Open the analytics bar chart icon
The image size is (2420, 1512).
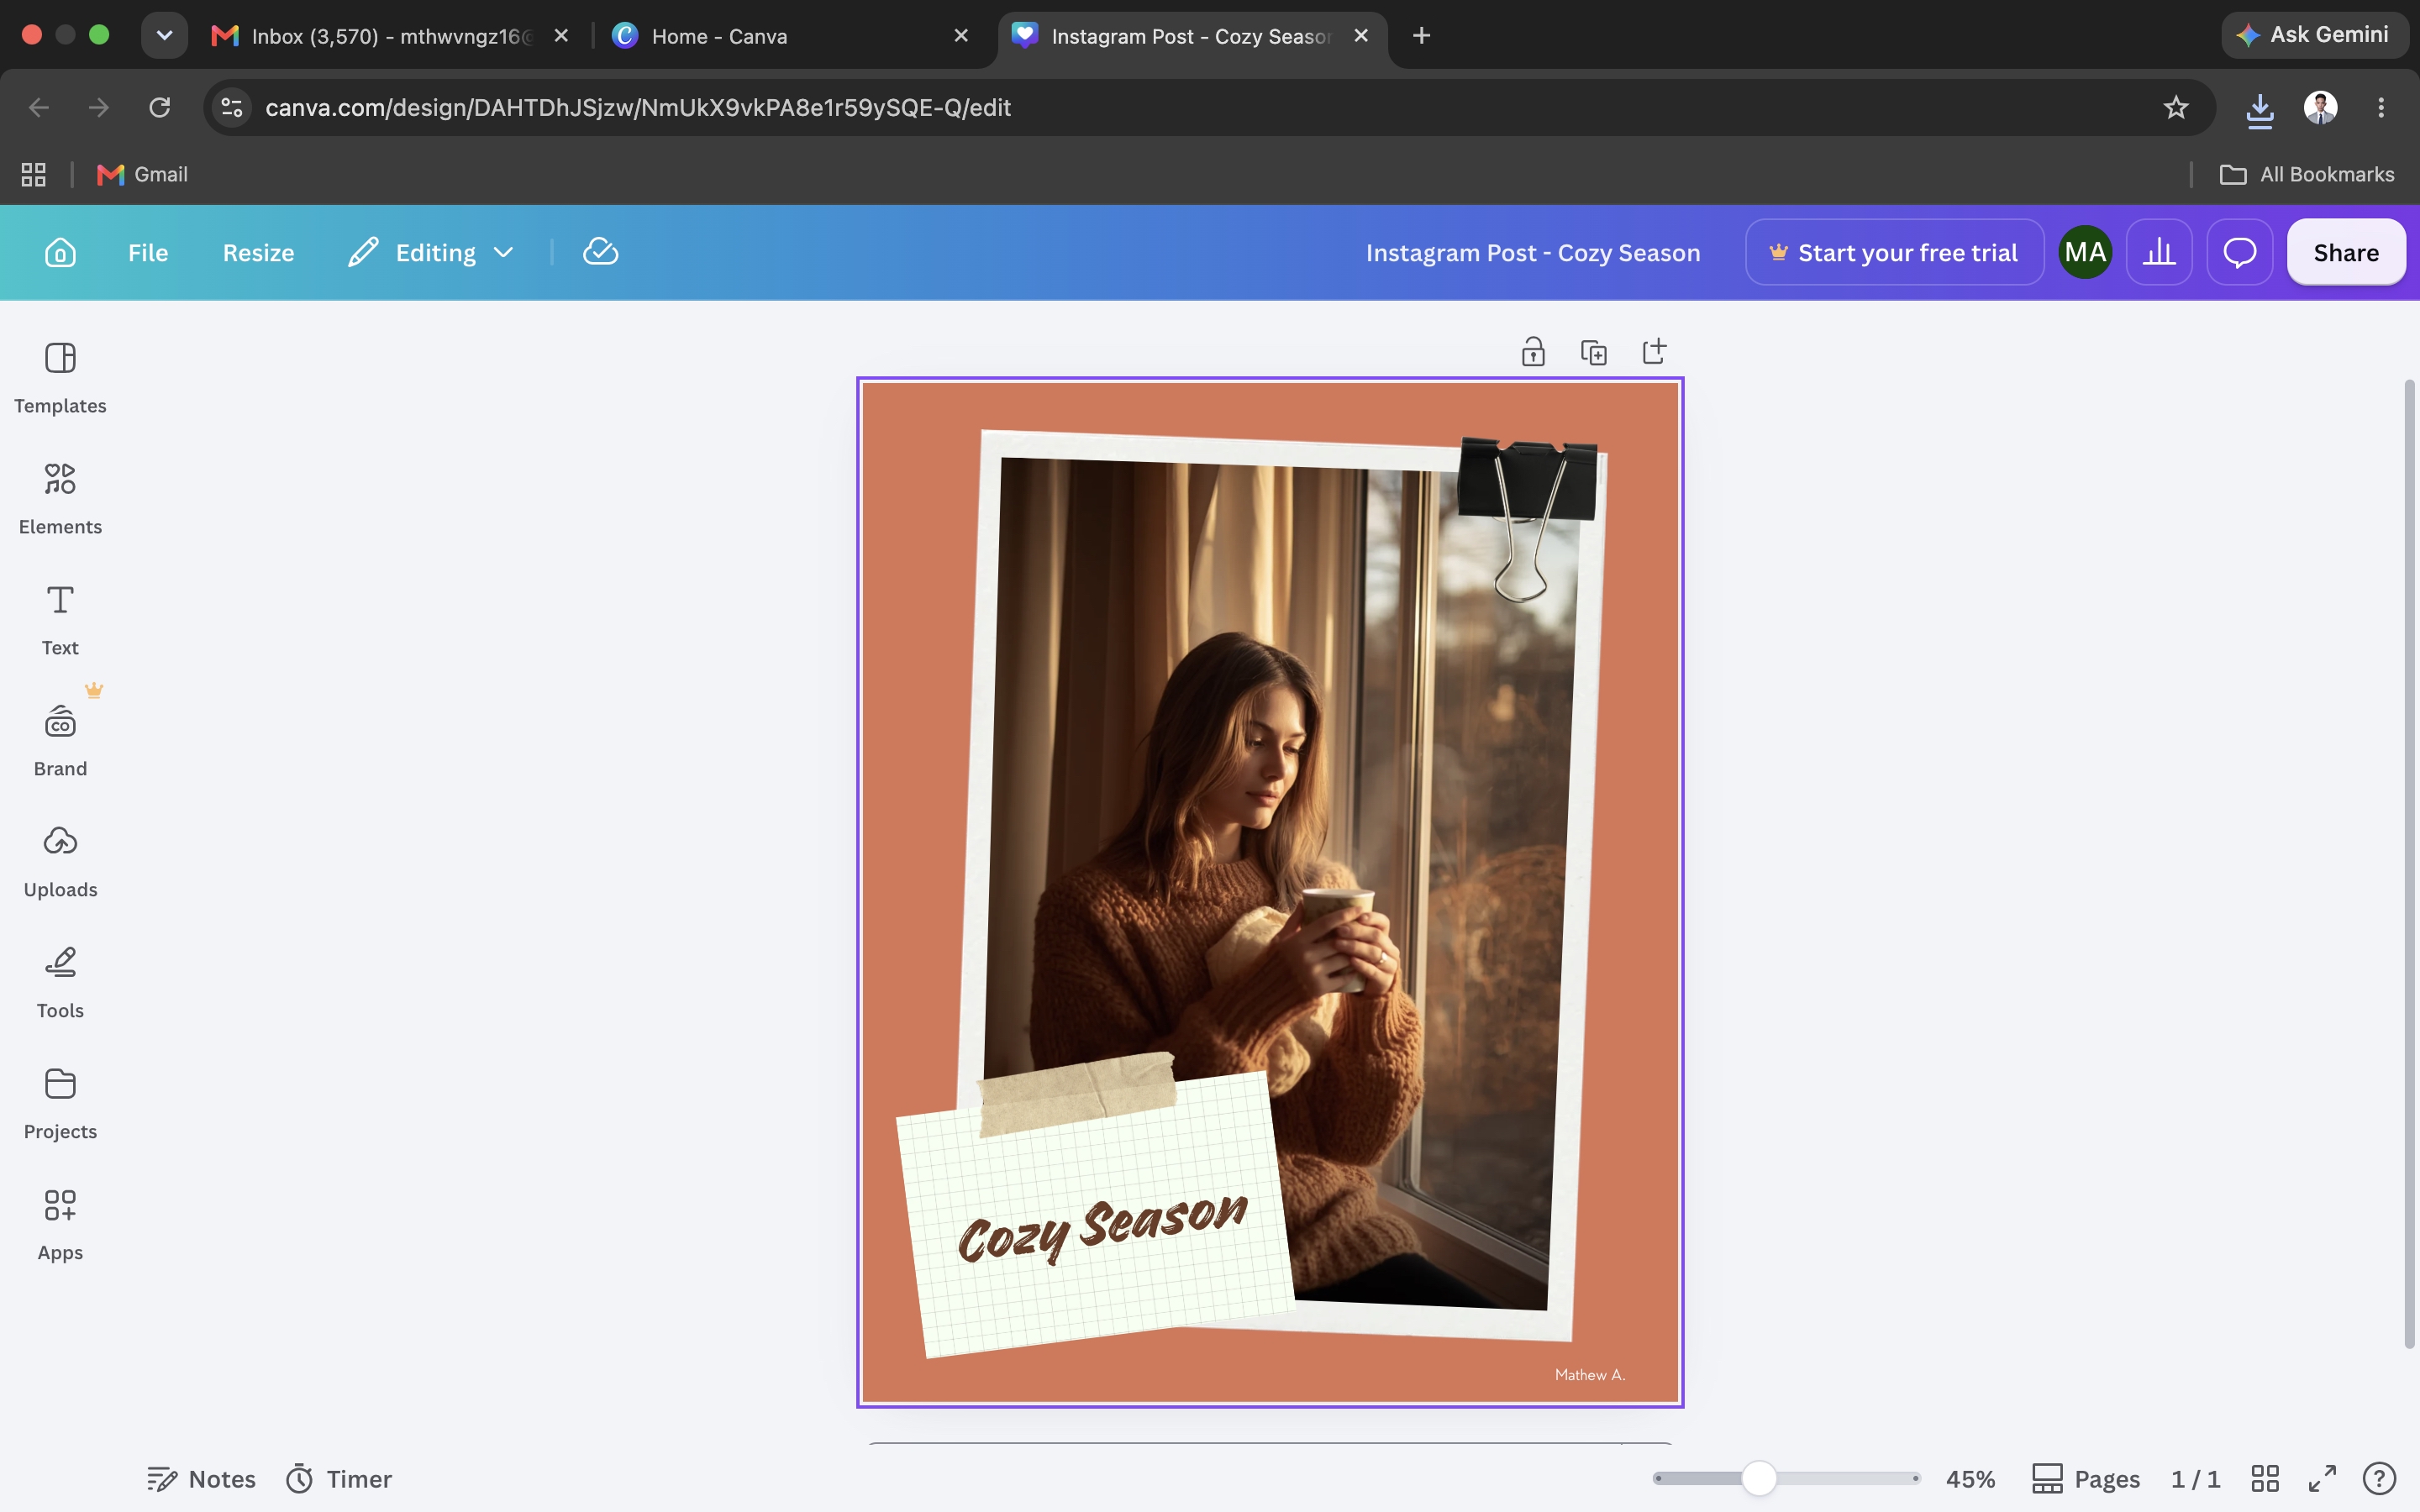[x=2159, y=252]
